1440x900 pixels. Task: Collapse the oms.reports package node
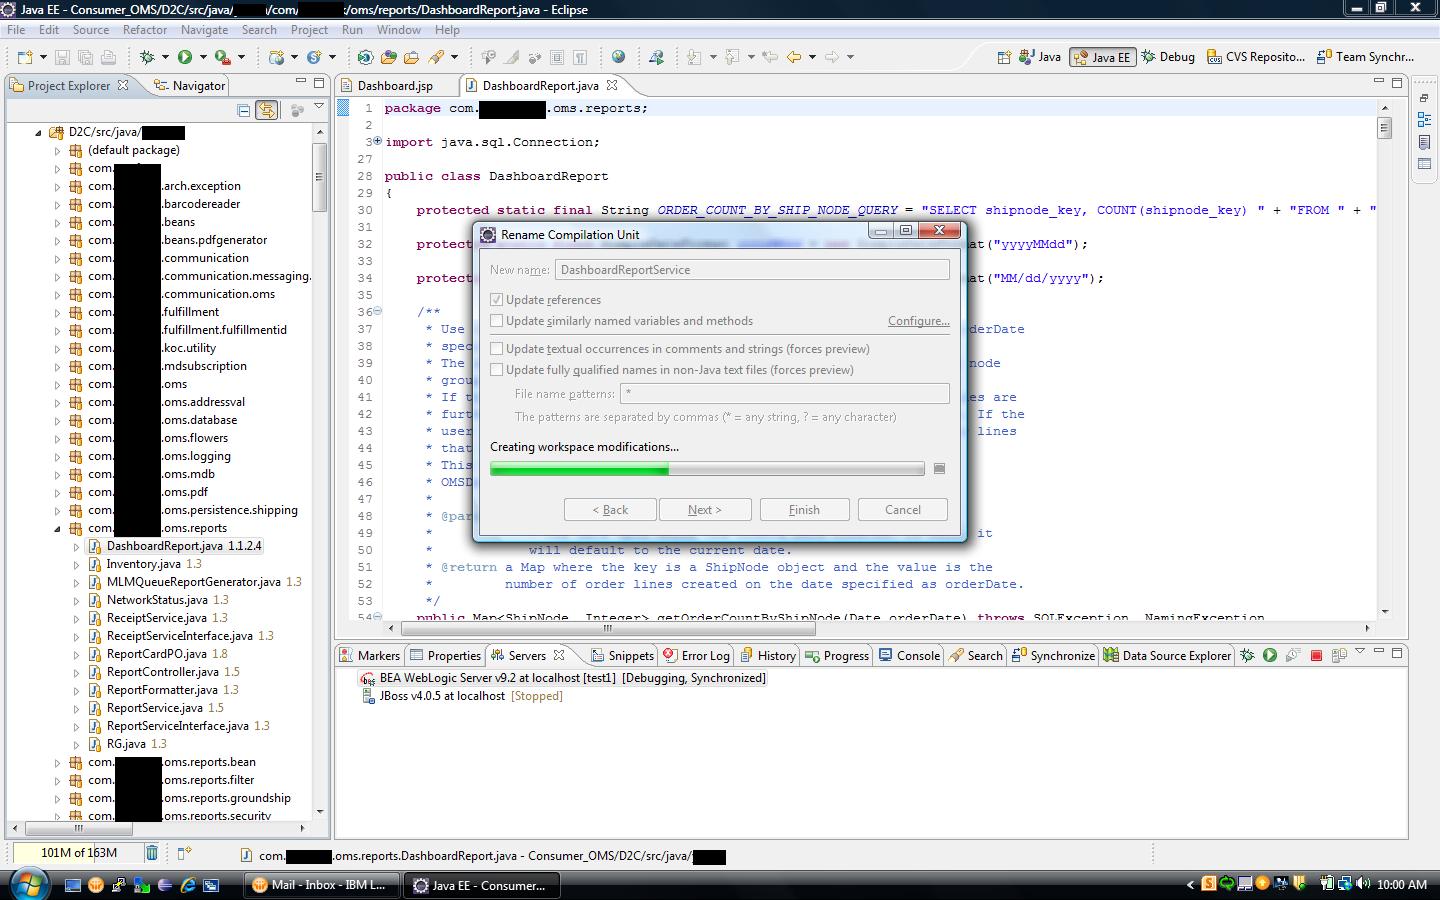pos(57,528)
